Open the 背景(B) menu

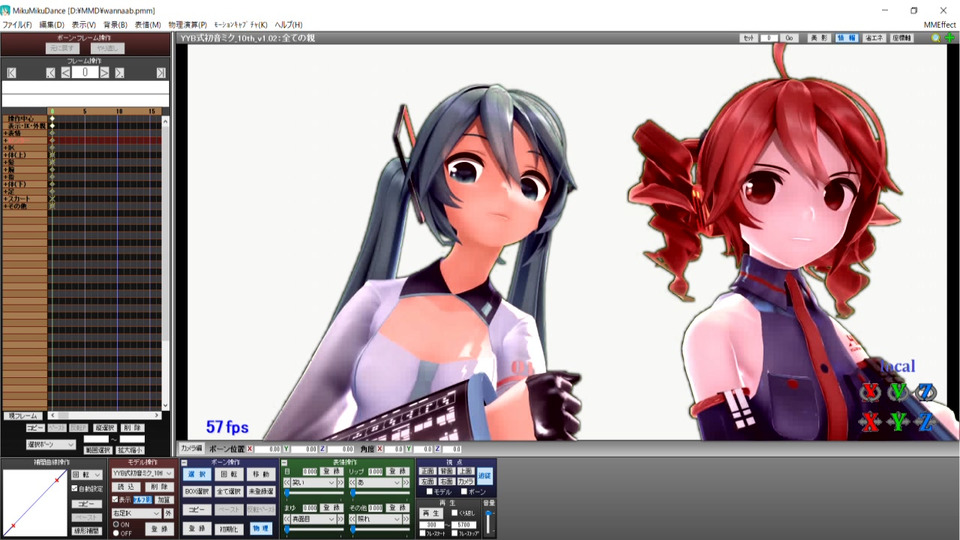[x=115, y=25]
